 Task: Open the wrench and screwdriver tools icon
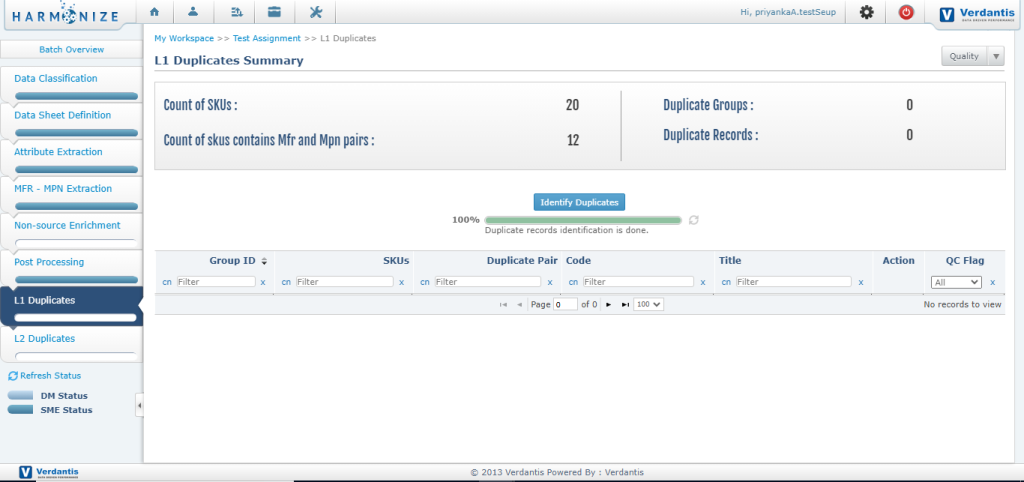(x=315, y=12)
